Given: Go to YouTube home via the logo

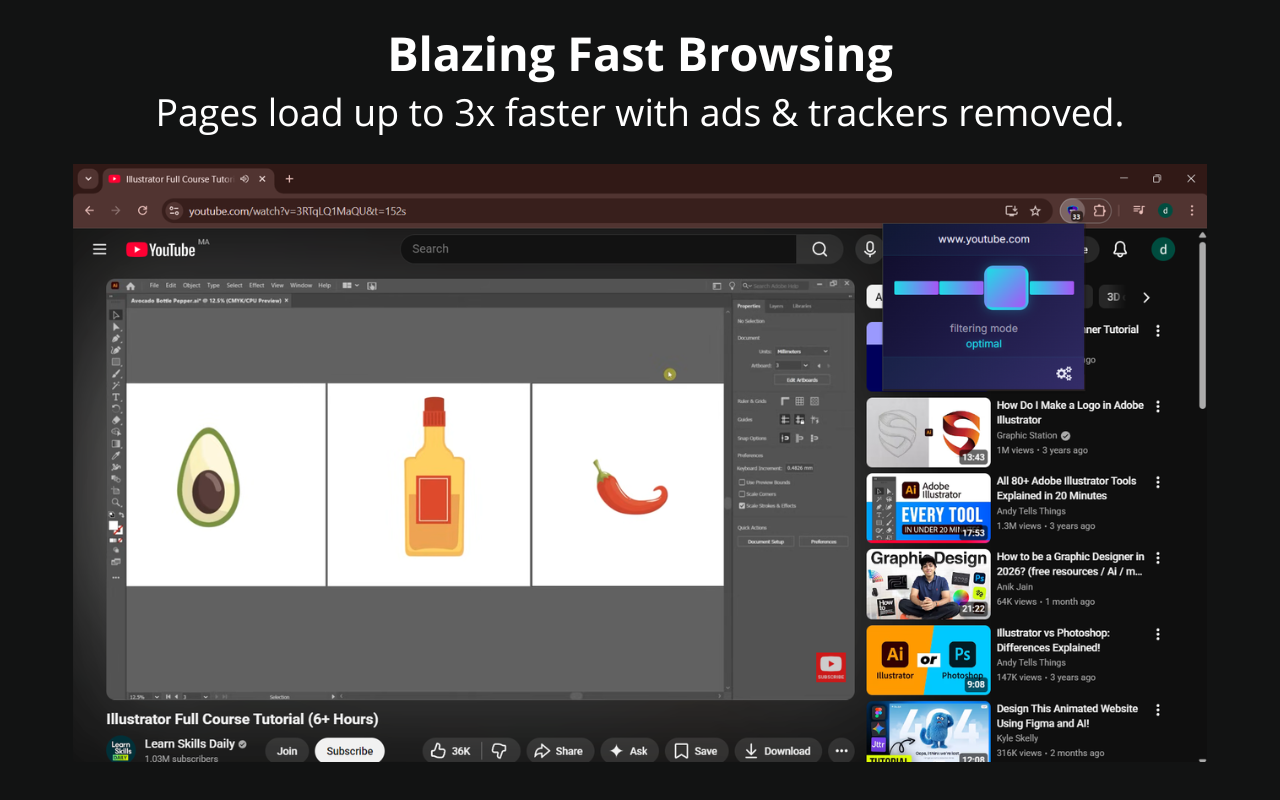Looking at the screenshot, I should (161, 249).
